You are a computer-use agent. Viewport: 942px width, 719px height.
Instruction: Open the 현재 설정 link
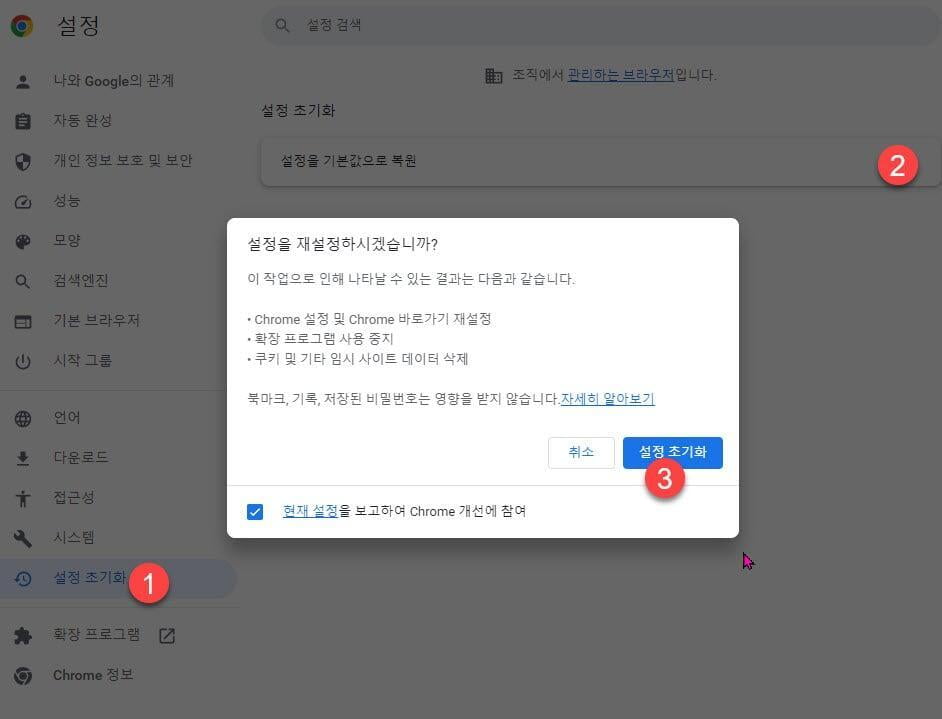[310, 511]
